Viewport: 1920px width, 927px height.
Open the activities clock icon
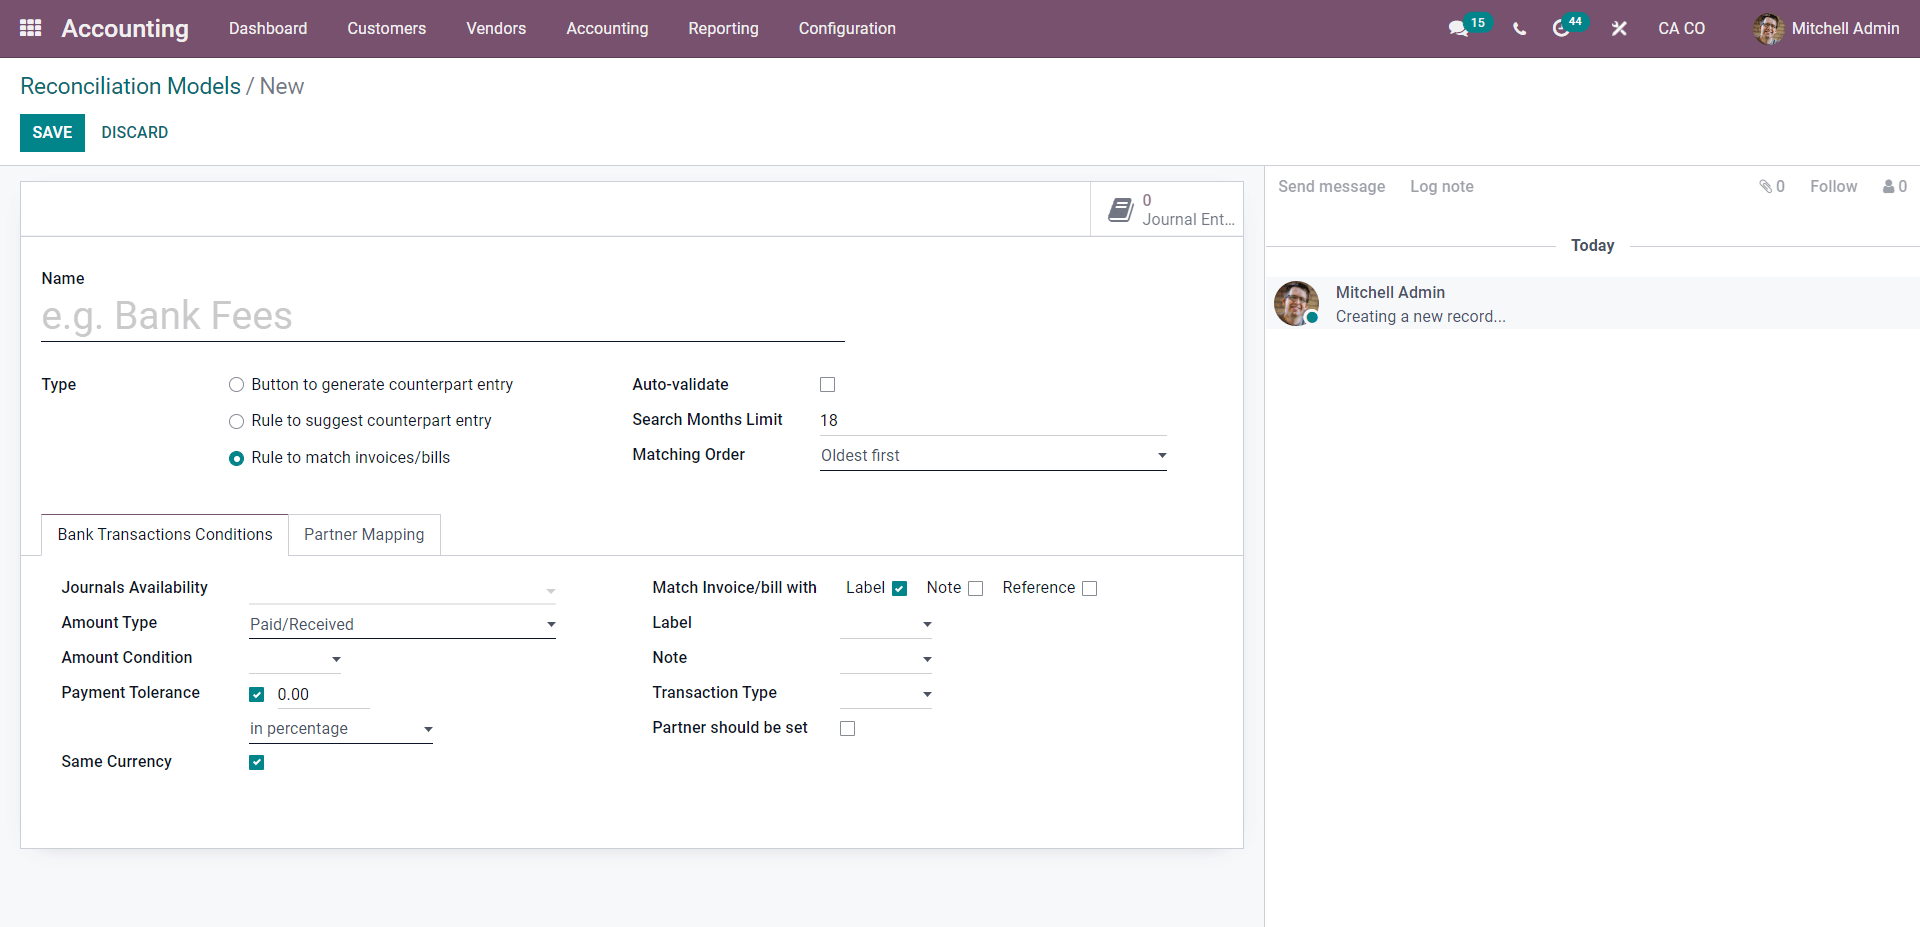pyautogui.click(x=1560, y=29)
